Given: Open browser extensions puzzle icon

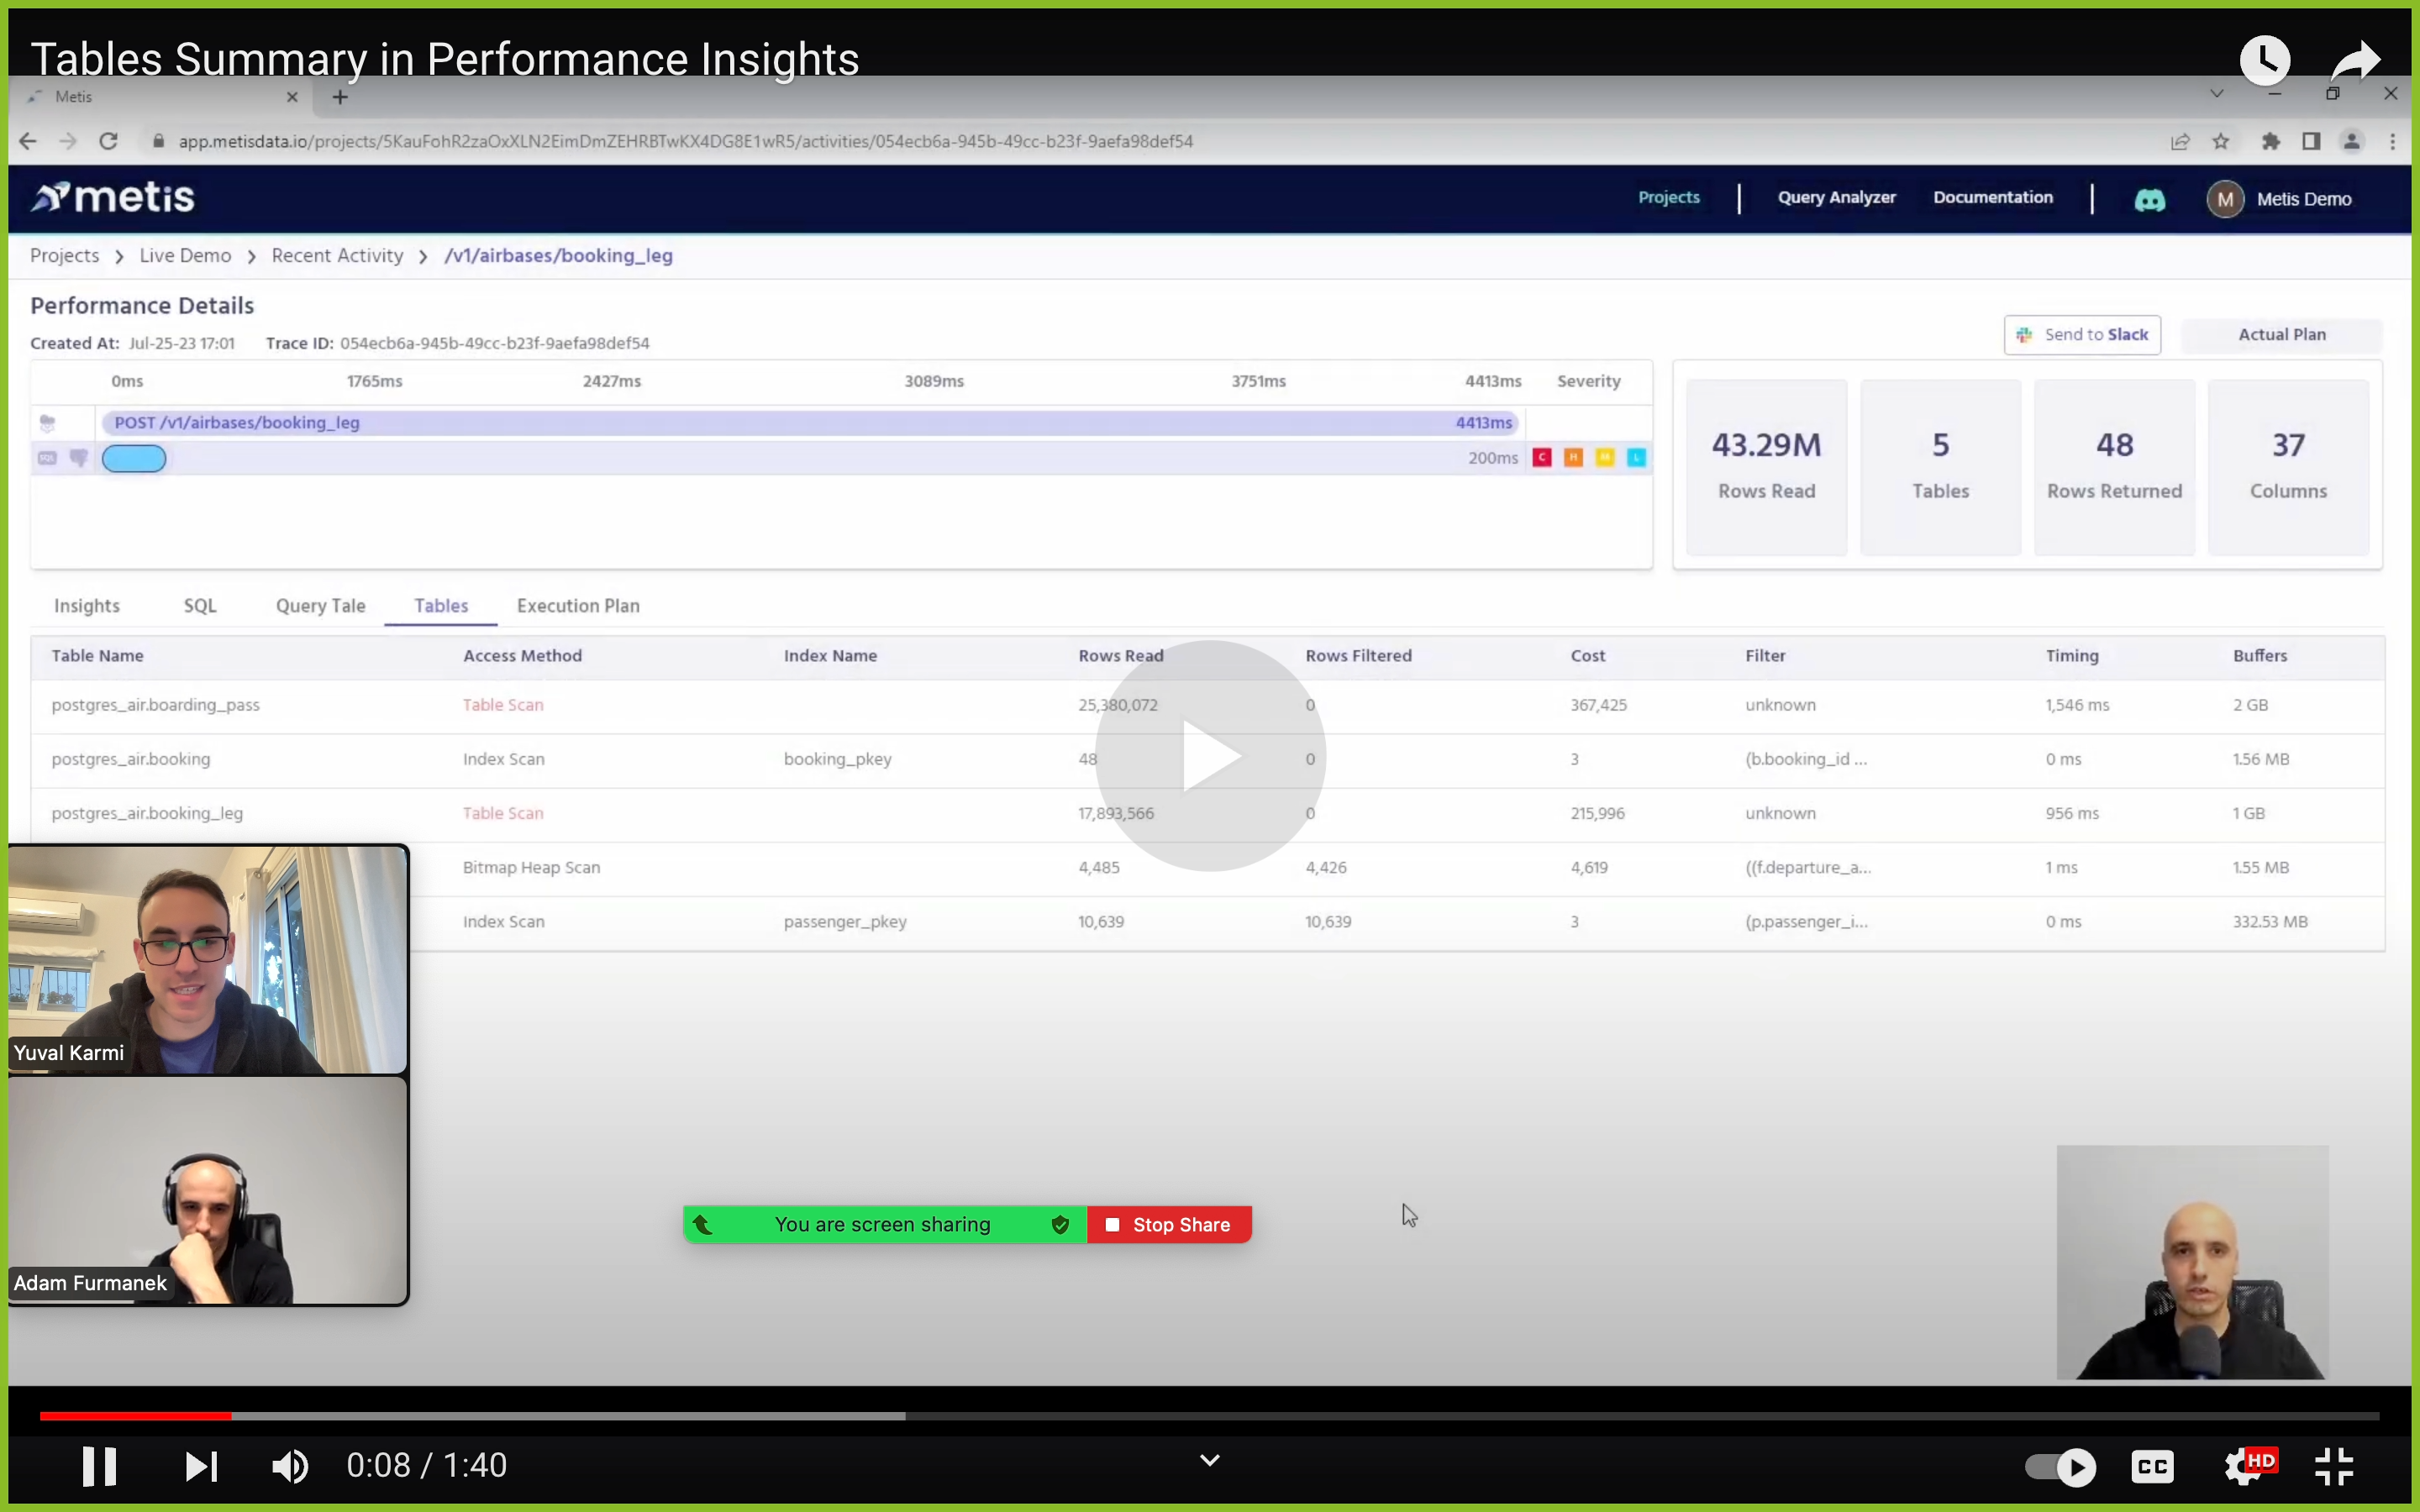Looking at the screenshot, I should point(2270,141).
